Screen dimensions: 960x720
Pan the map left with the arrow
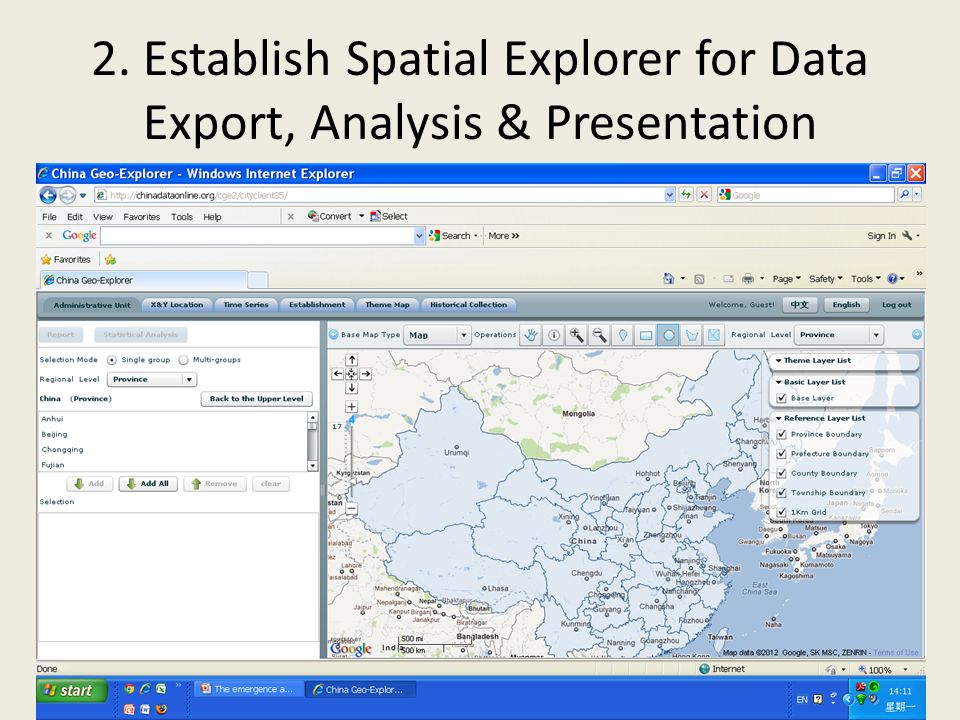[x=337, y=373]
